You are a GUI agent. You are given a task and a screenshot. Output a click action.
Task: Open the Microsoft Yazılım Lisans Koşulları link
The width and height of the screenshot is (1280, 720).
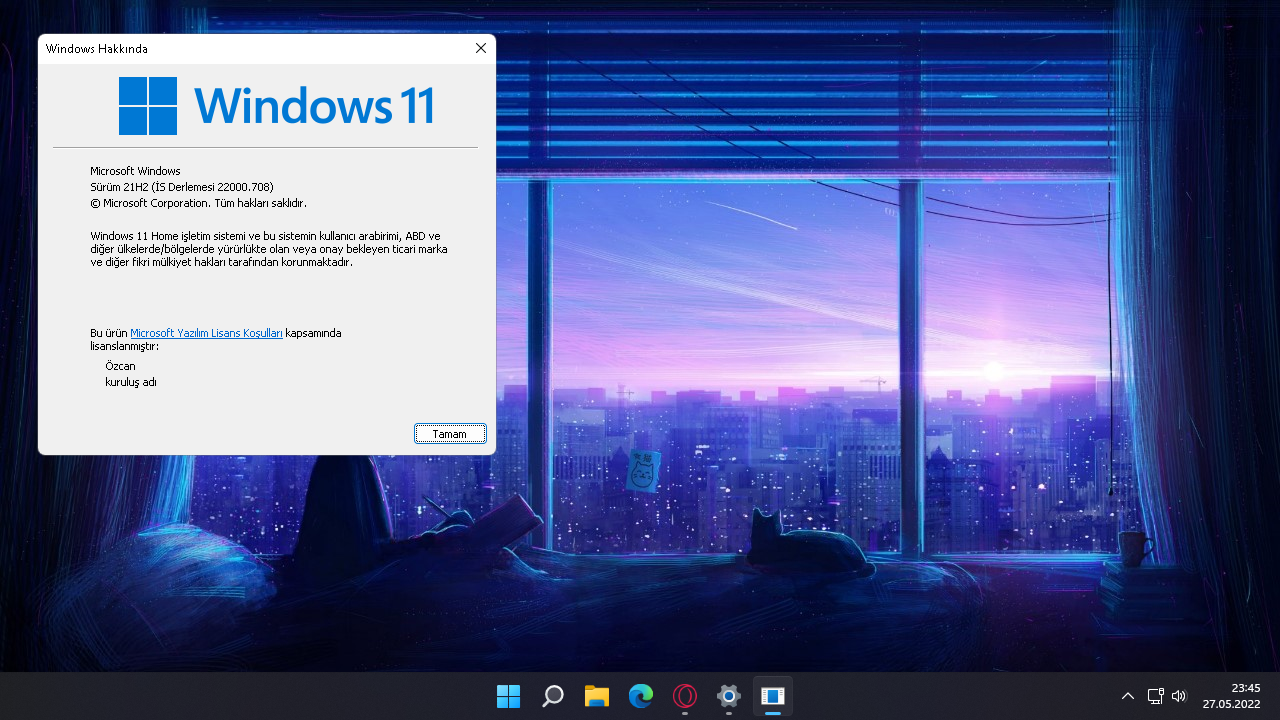206,333
